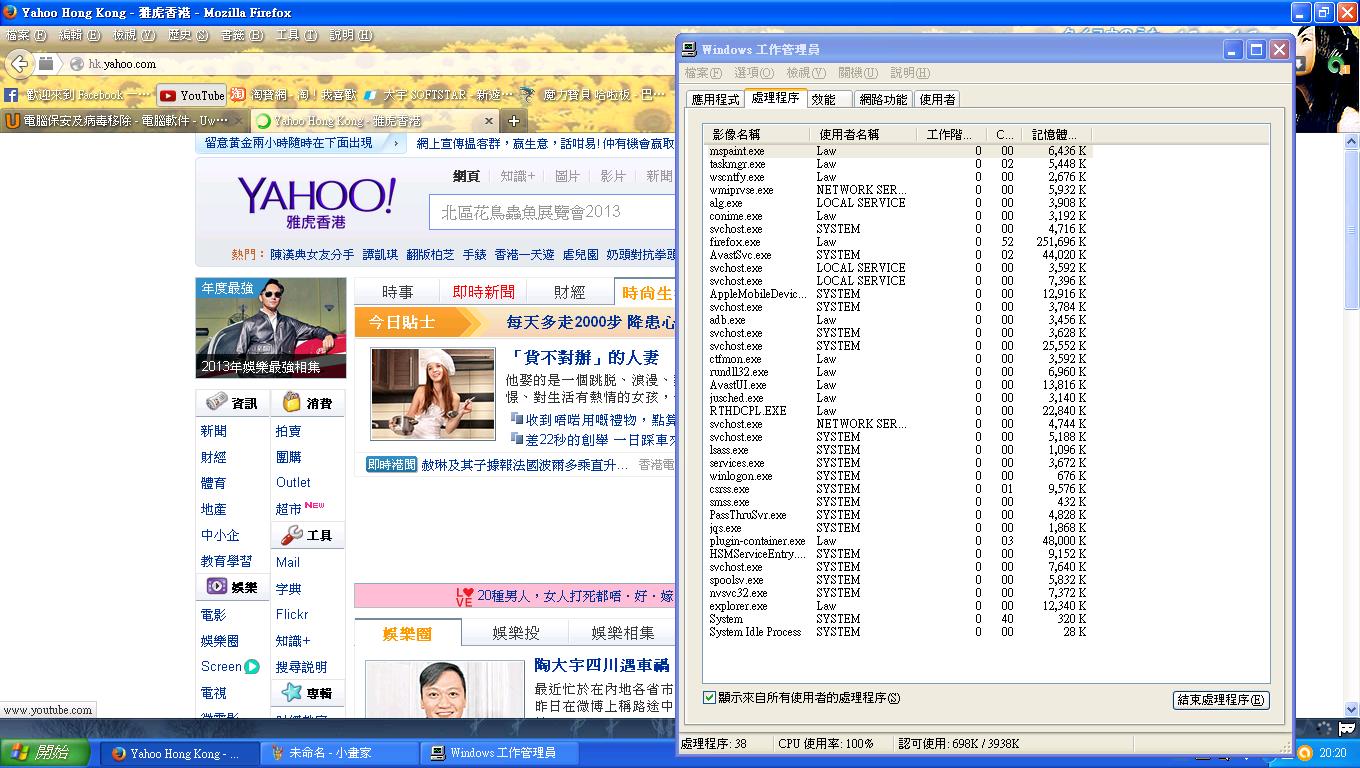This screenshot has width=1360, height=768.
Task: Open the 消費 shopping bag section
Action: (307, 403)
